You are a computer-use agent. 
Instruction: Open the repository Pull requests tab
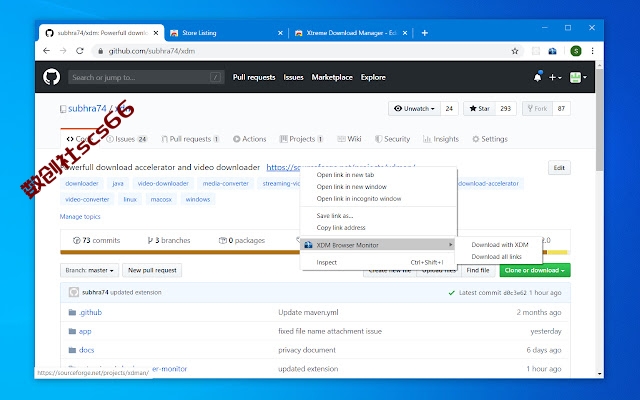(x=190, y=139)
